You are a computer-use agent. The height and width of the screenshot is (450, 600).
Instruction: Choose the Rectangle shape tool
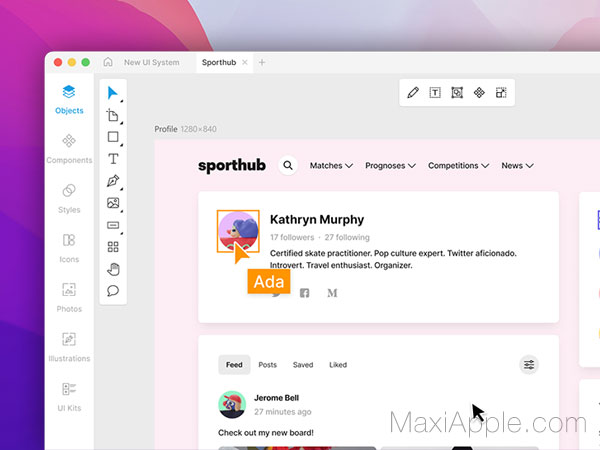113,137
